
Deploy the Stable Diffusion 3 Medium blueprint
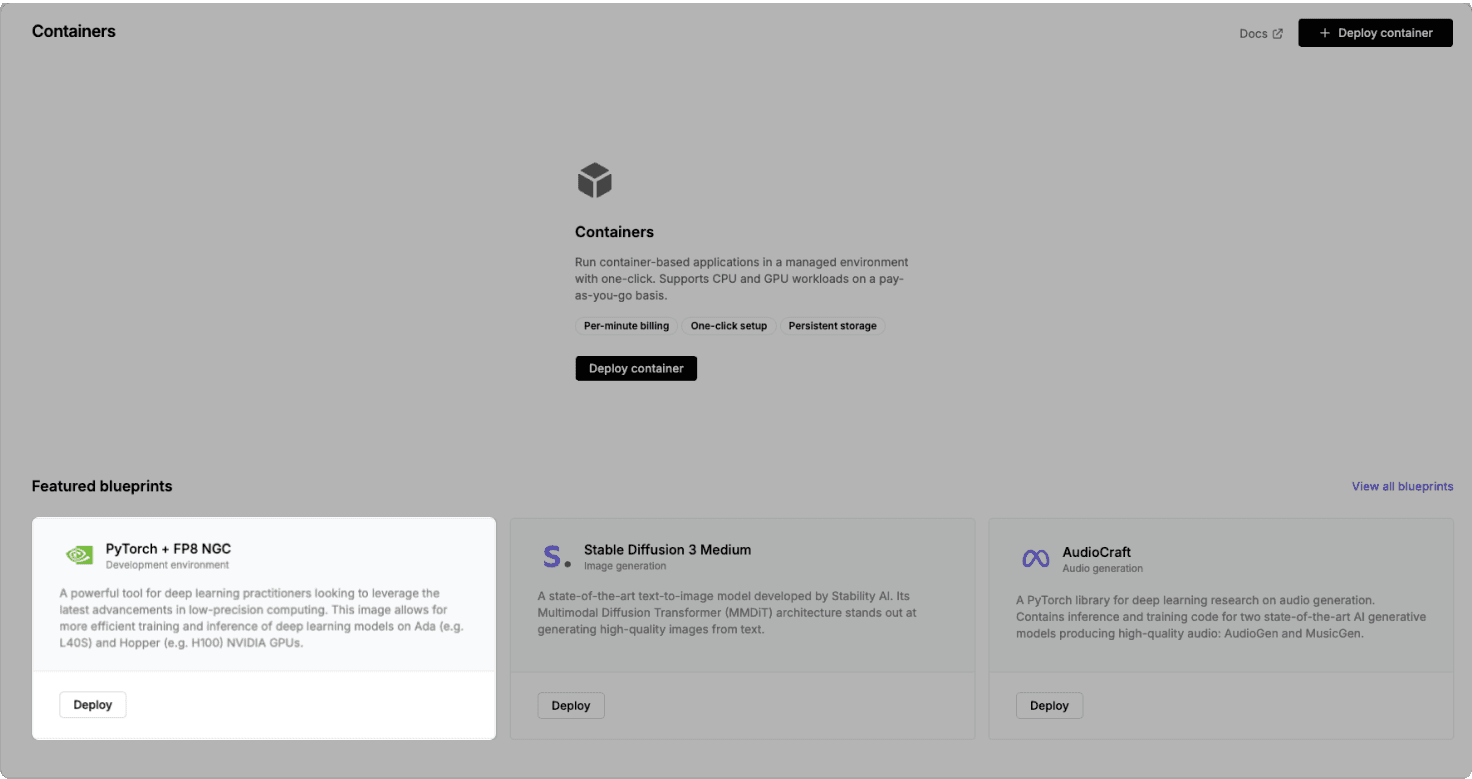pyautogui.click(x=571, y=706)
